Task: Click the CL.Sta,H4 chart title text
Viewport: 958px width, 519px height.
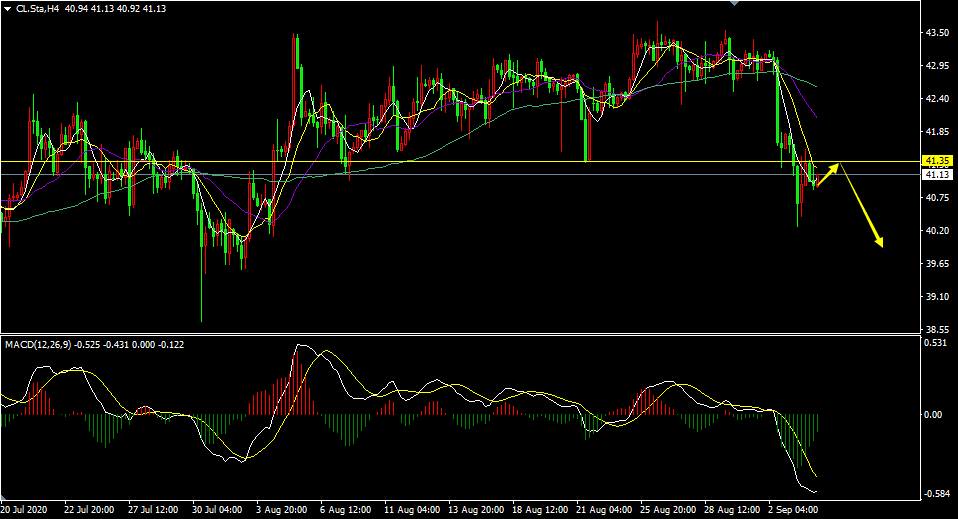Action: 37,9
